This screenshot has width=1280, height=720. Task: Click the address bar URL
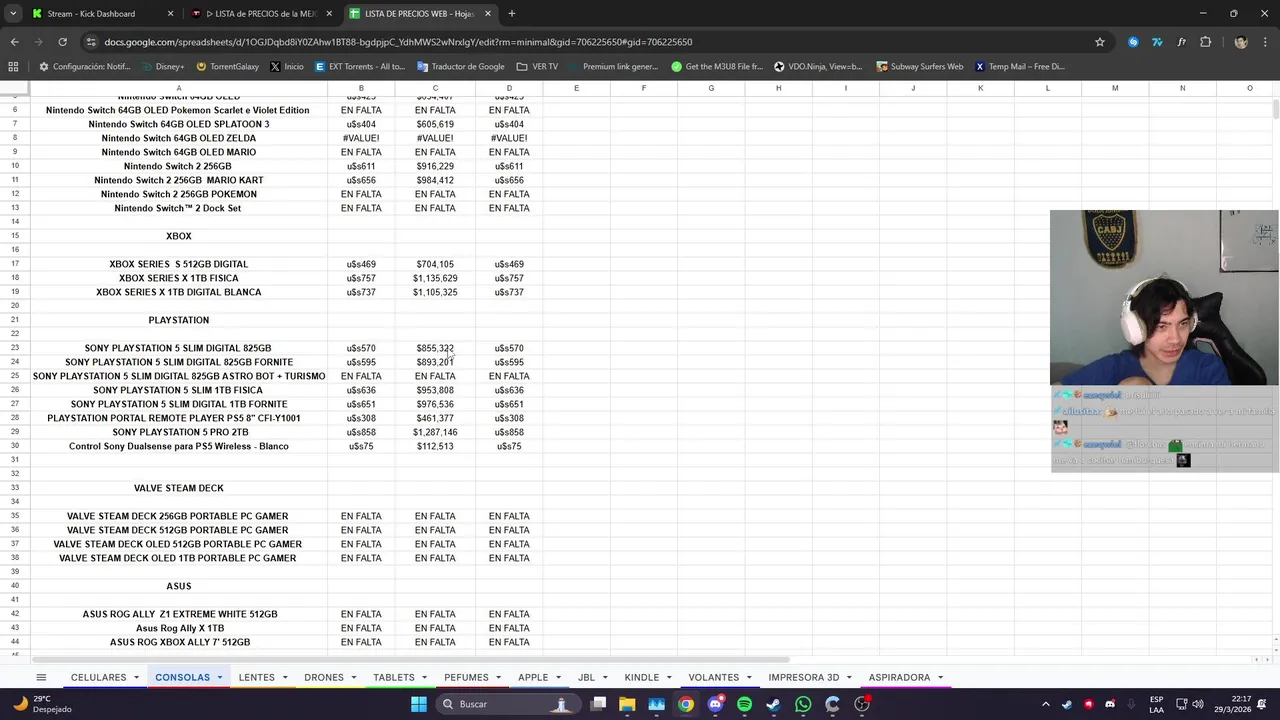[398, 42]
